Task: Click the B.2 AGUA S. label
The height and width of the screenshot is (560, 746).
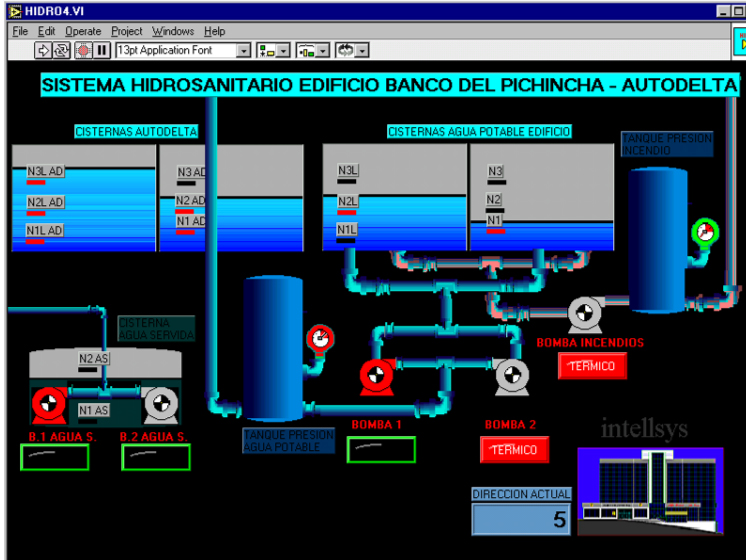Action: 153,437
